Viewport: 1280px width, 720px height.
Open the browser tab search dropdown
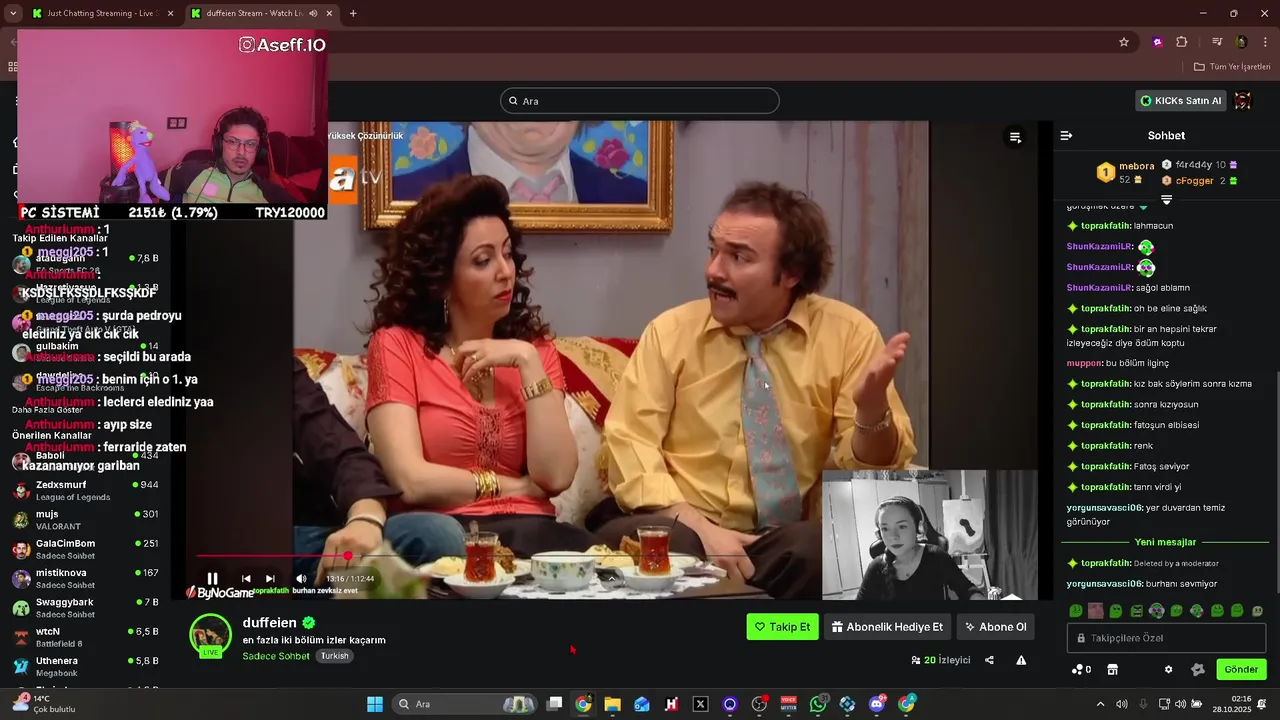pyautogui.click(x=12, y=13)
